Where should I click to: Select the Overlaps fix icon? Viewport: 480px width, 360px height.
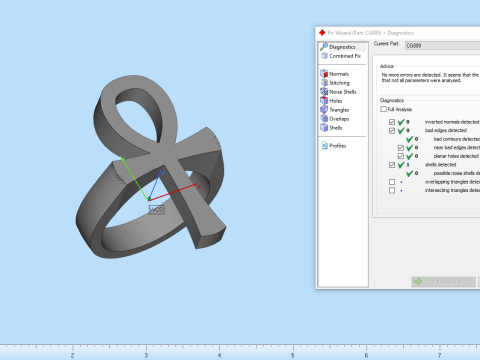(324, 119)
